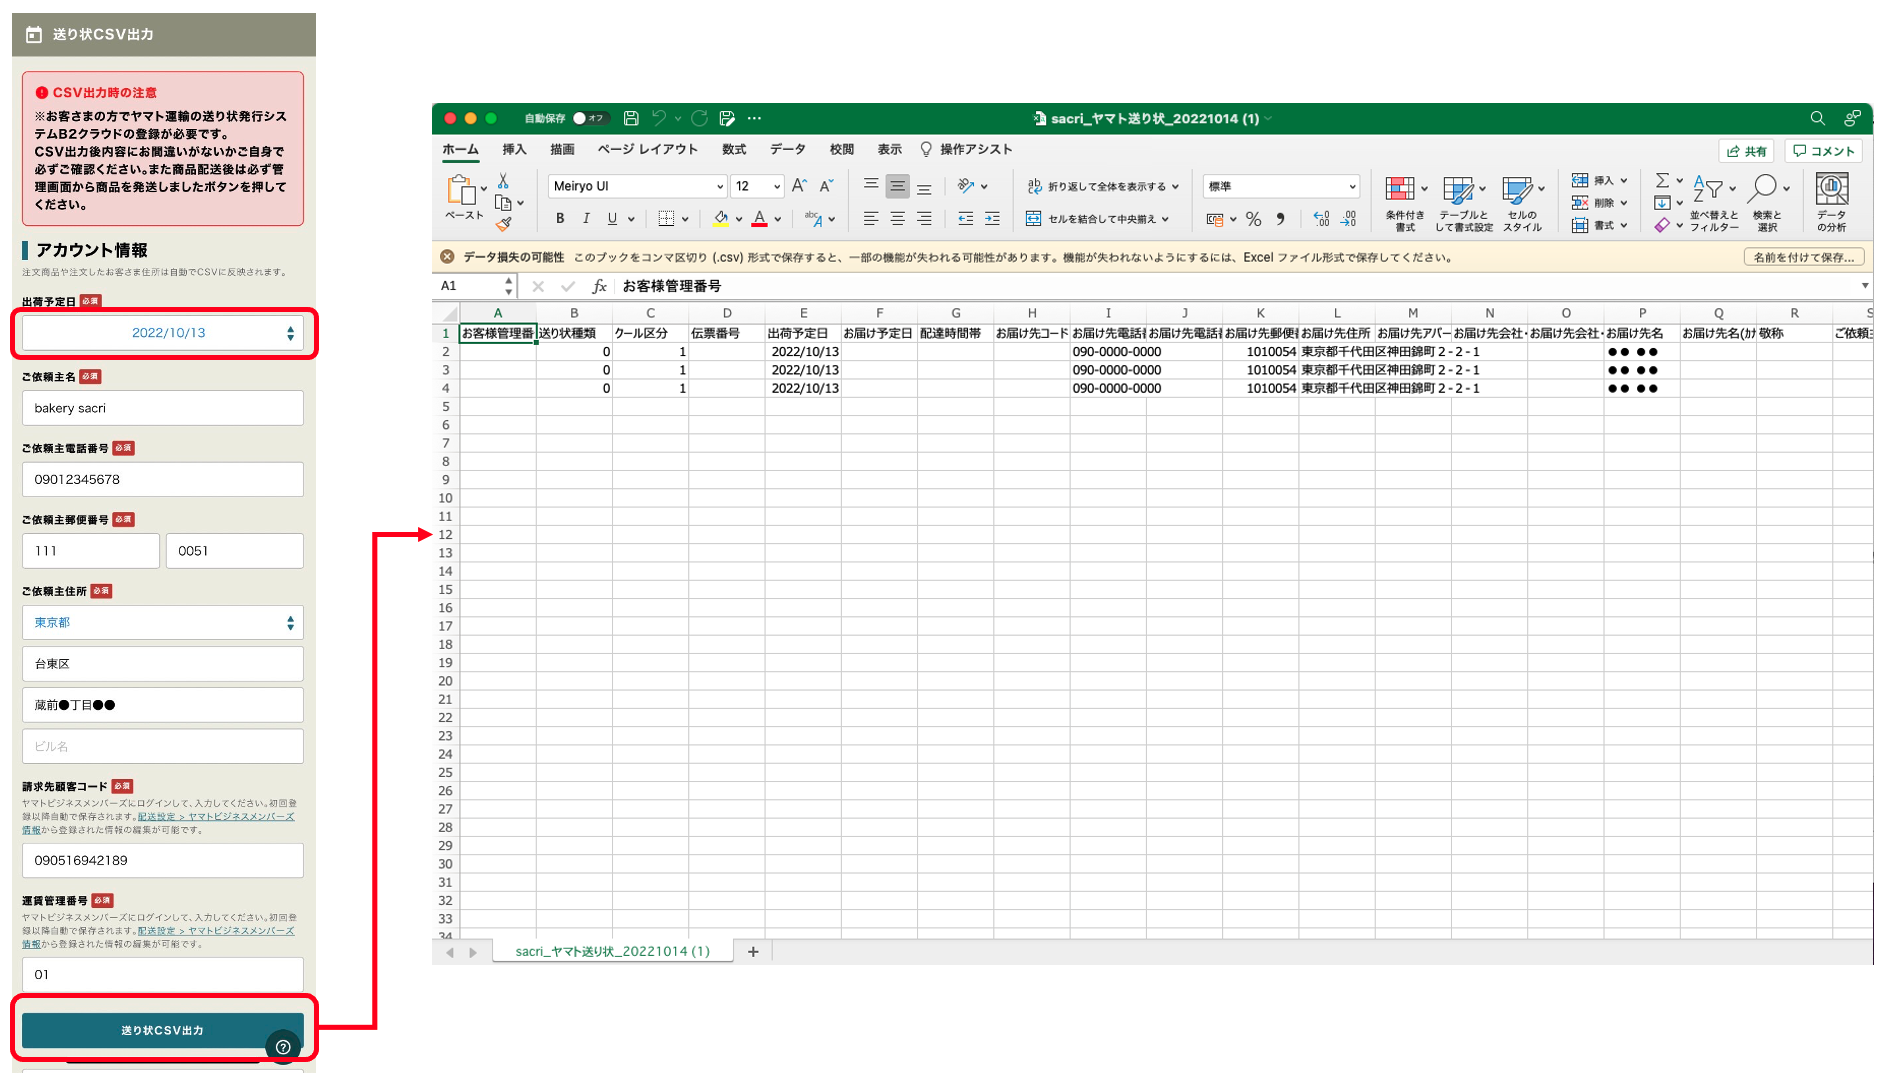This screenshot has width=1889, height=1073.
Task: Click the コメント button
Action: point(1823,151)
